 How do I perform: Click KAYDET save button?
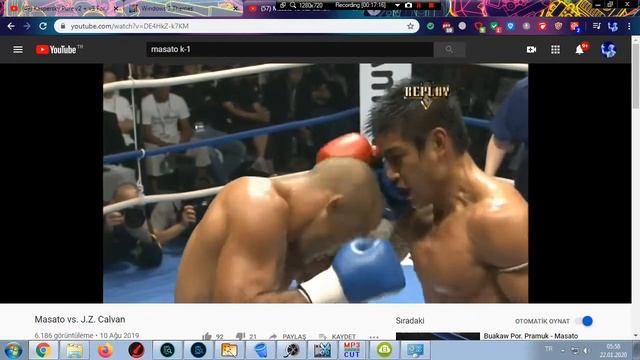point(337,337)
